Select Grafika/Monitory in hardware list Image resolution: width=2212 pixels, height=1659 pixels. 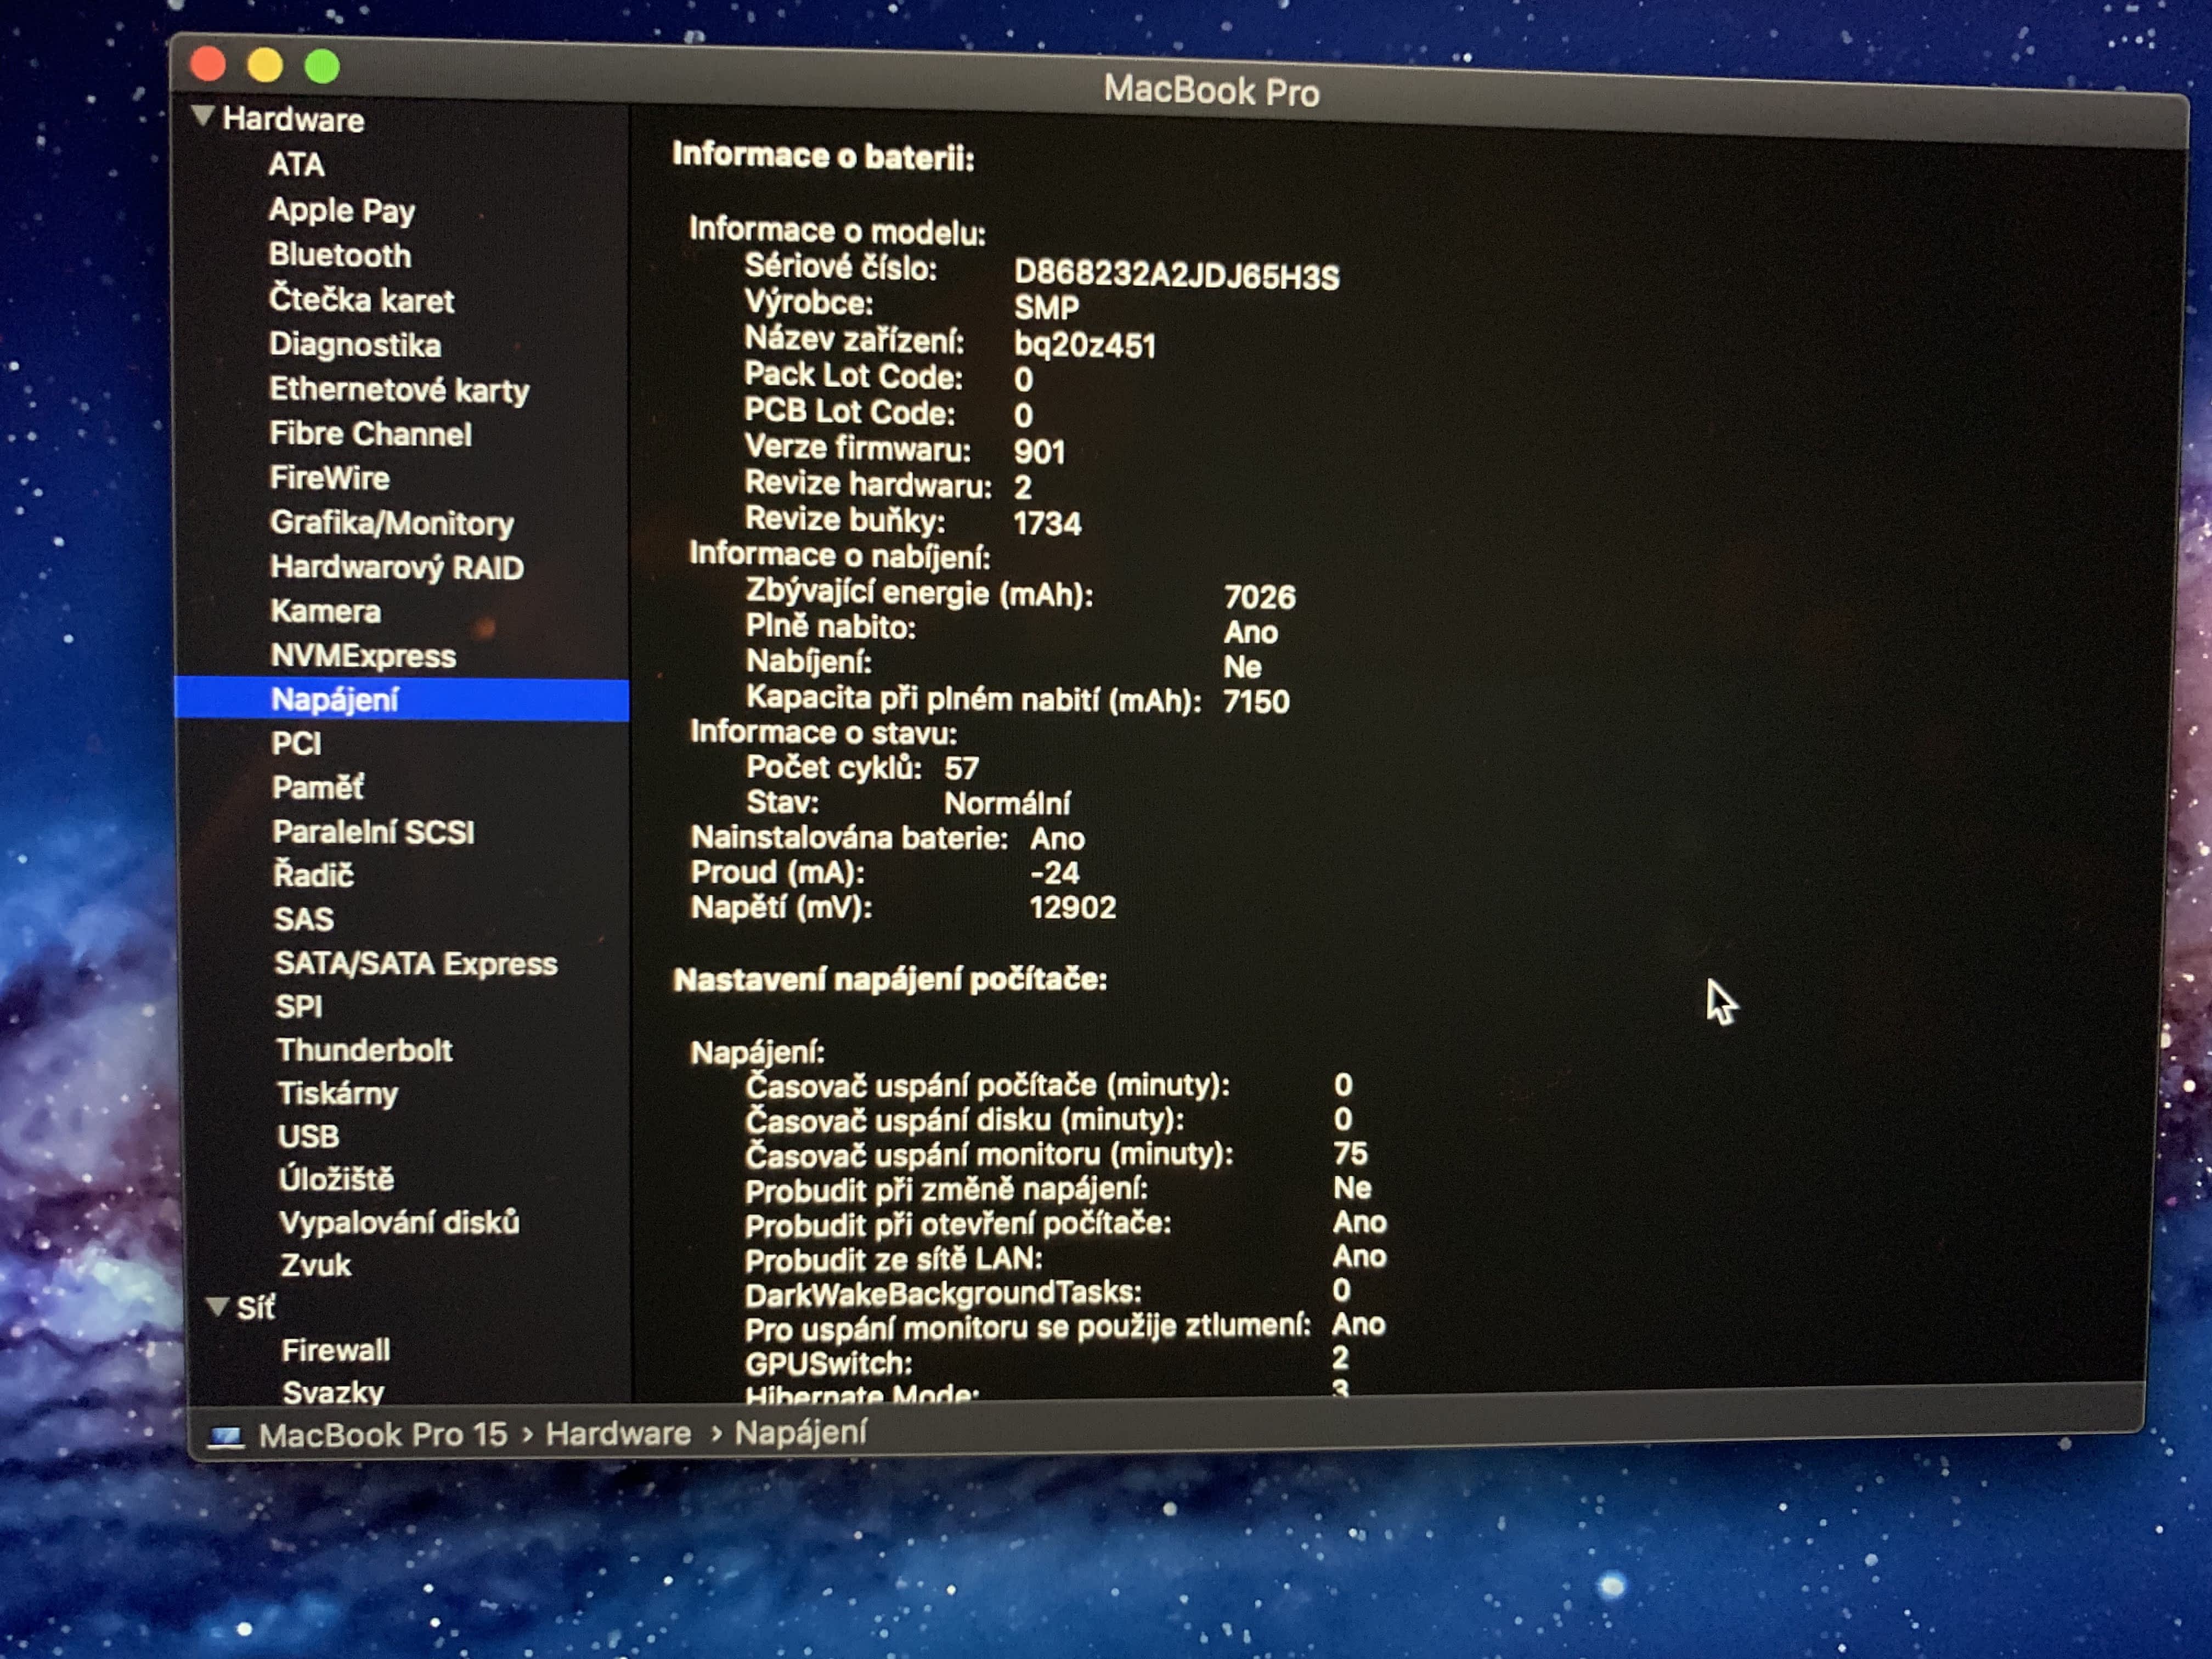click(x=391, y=522)
